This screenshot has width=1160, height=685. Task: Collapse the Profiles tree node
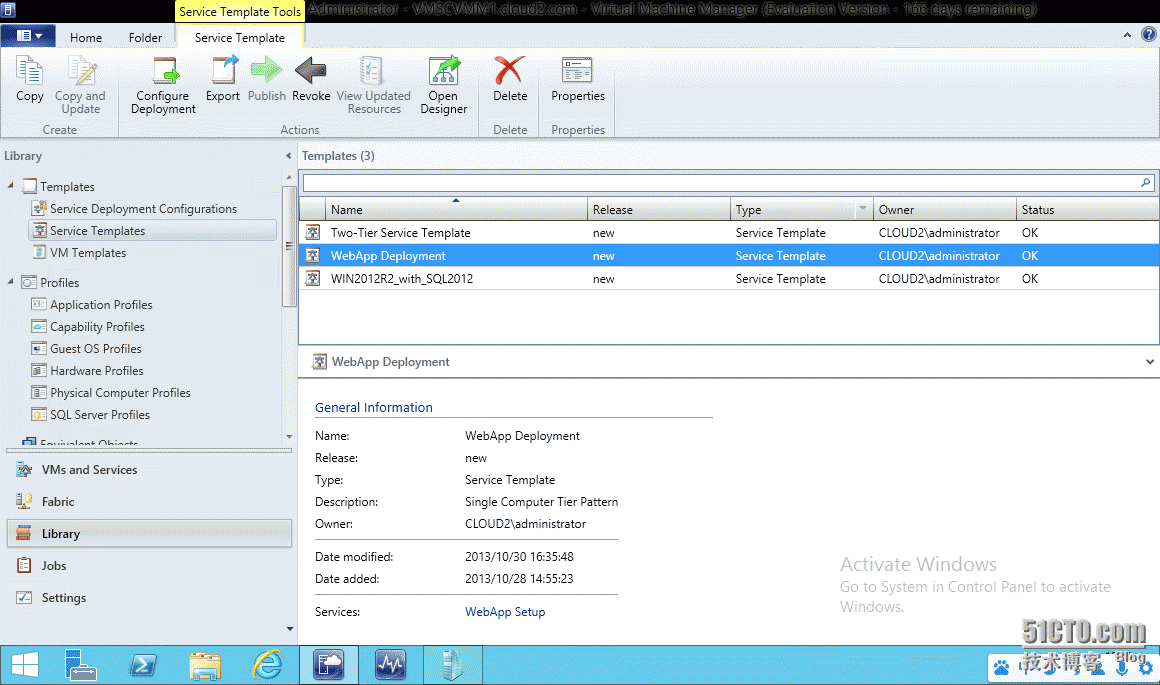10,282
